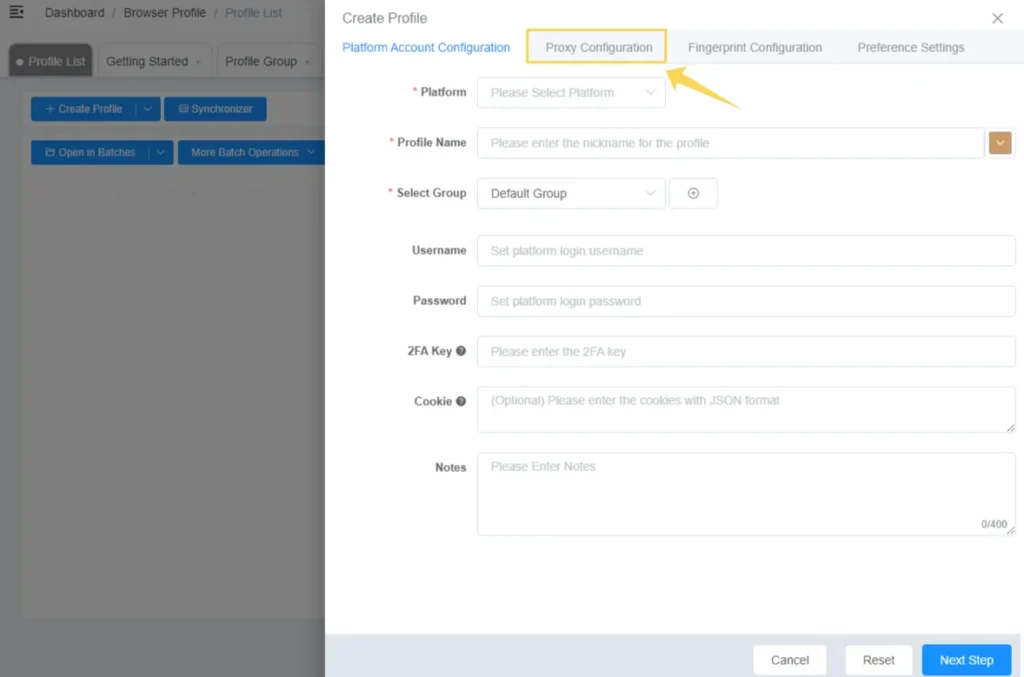Focus the Username input field
This screenshot has height=677, width=1024.
click(x=746, y=251)
